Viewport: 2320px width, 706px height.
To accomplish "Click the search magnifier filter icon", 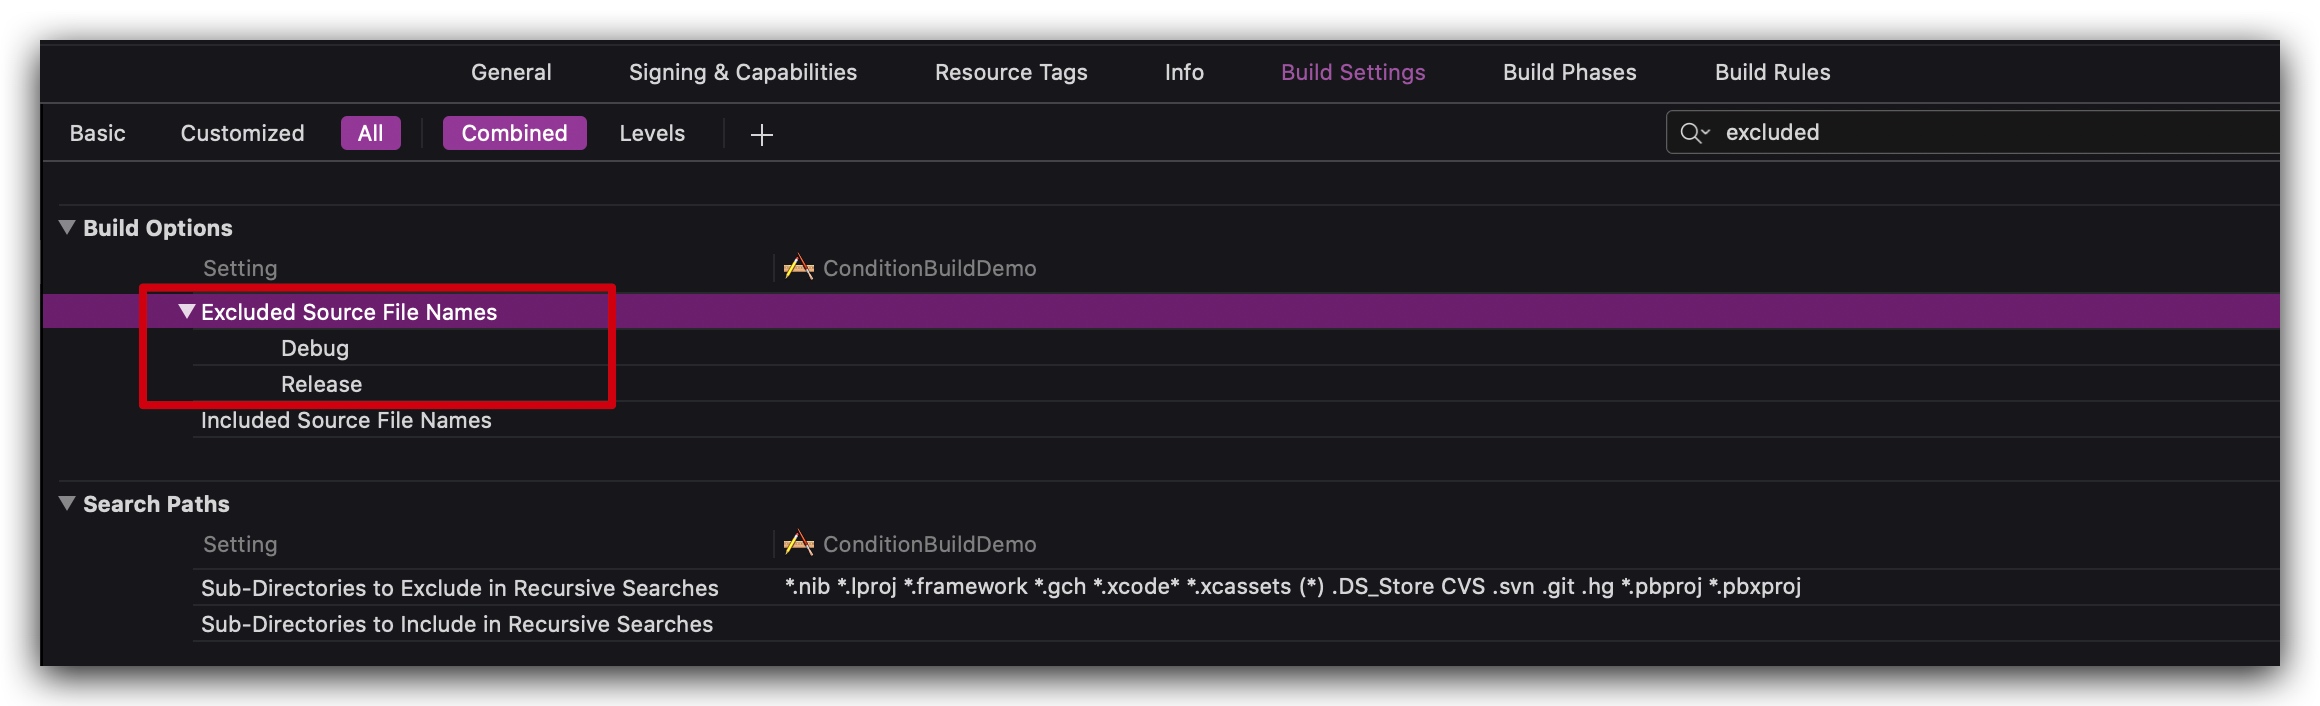I will 1694,133.
